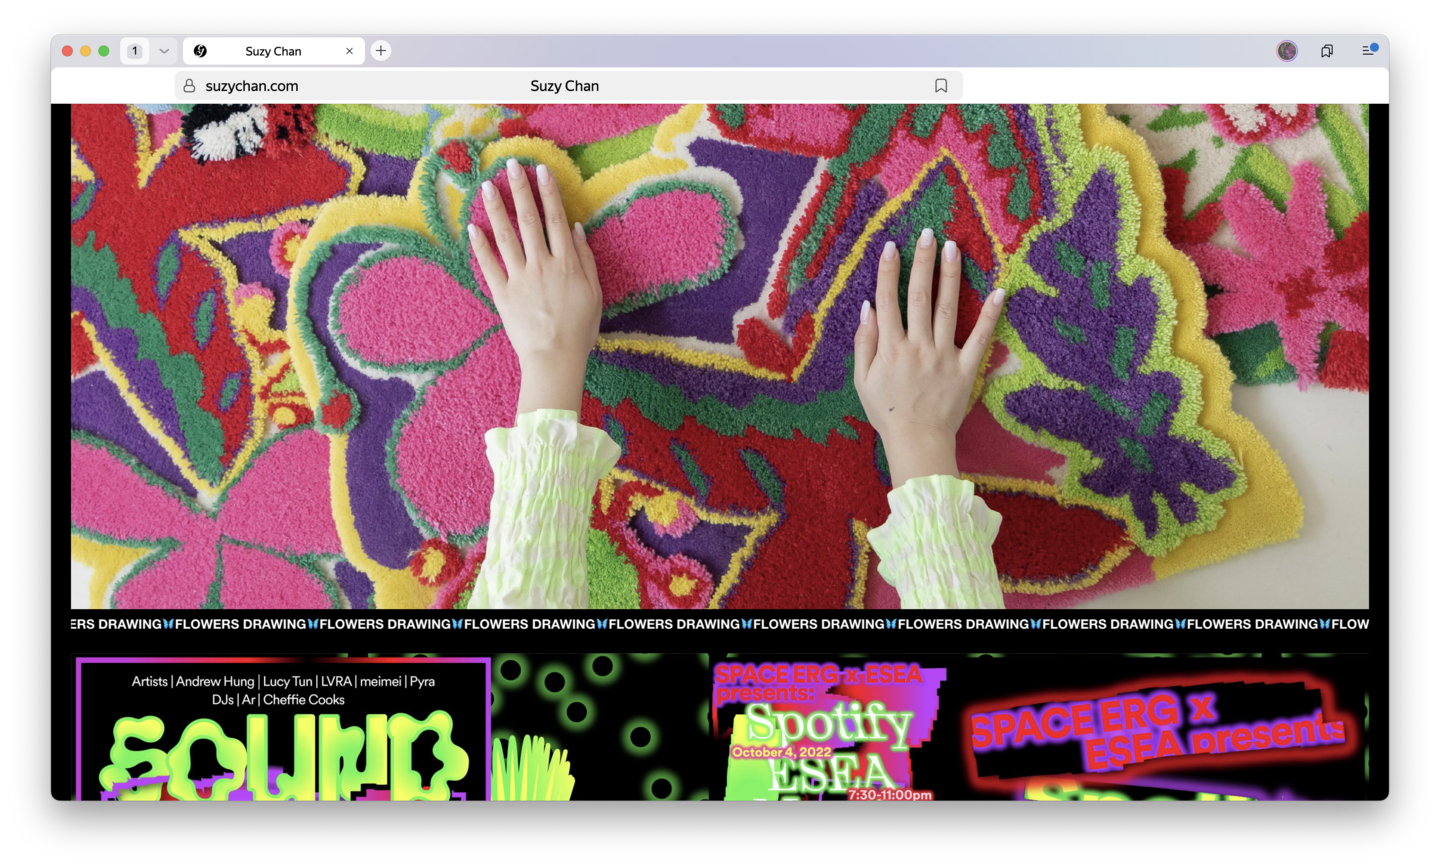Open the browser menu icon with blue dot
Screen dimensions: 1440x868
1369,50
